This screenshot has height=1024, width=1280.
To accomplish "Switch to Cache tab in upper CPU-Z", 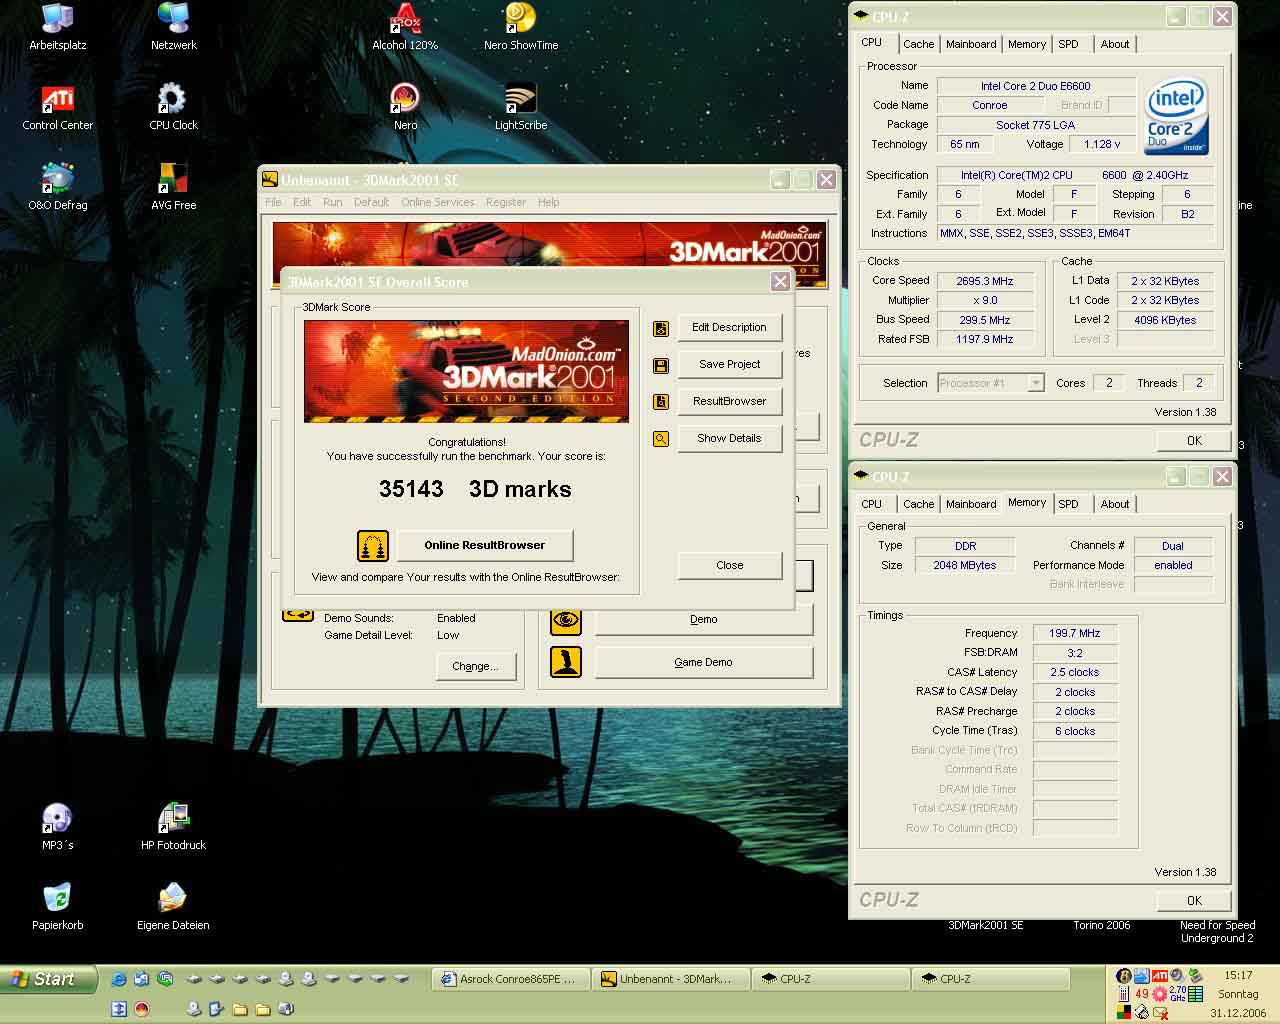I will [x=919, y=44].
